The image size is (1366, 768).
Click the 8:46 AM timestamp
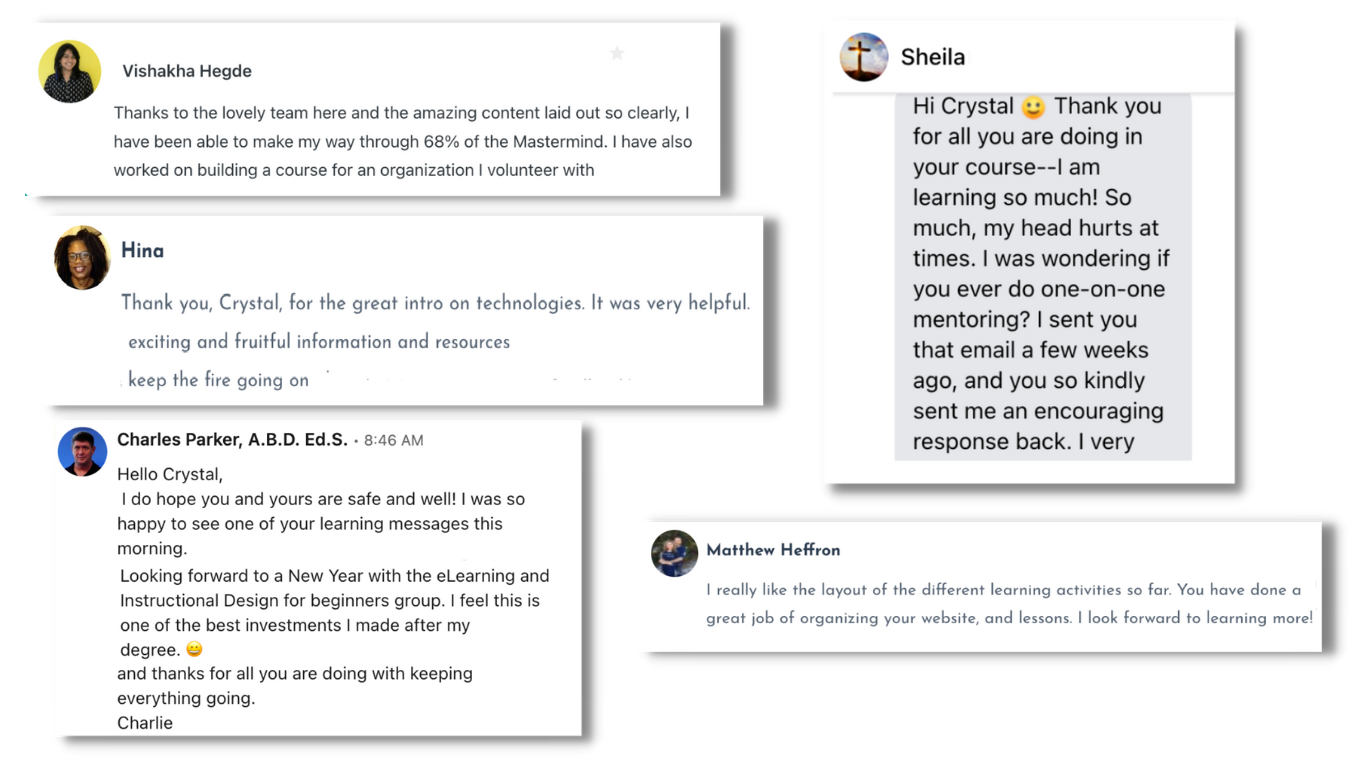pyautogui.click(x=394, y=440)
